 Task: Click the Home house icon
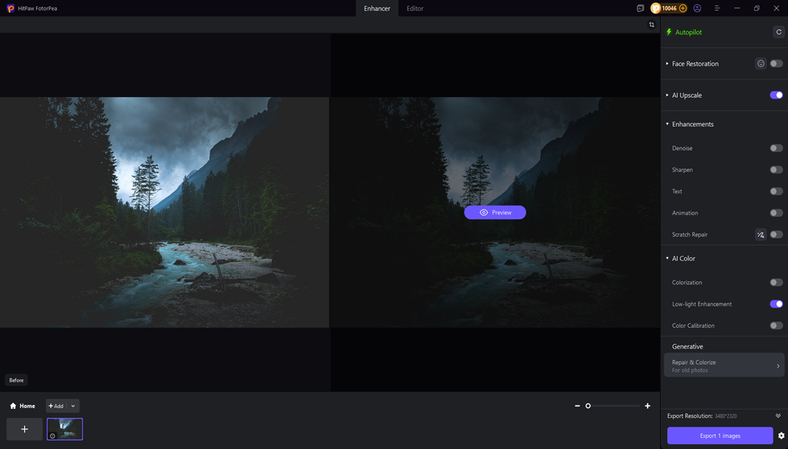click(13, 406)
